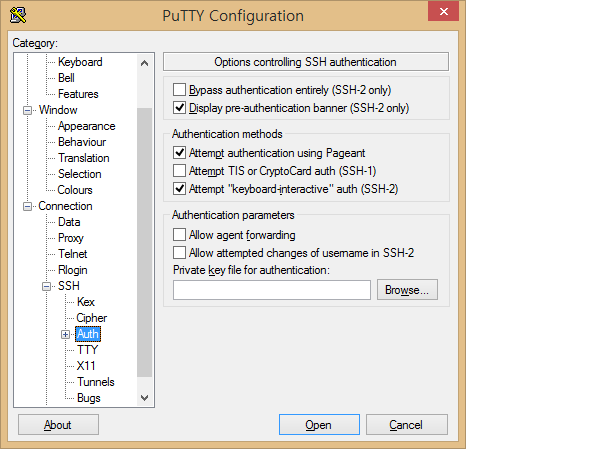
Task: Check Allow agent forwarding
Action: click(x=179, y=235)
